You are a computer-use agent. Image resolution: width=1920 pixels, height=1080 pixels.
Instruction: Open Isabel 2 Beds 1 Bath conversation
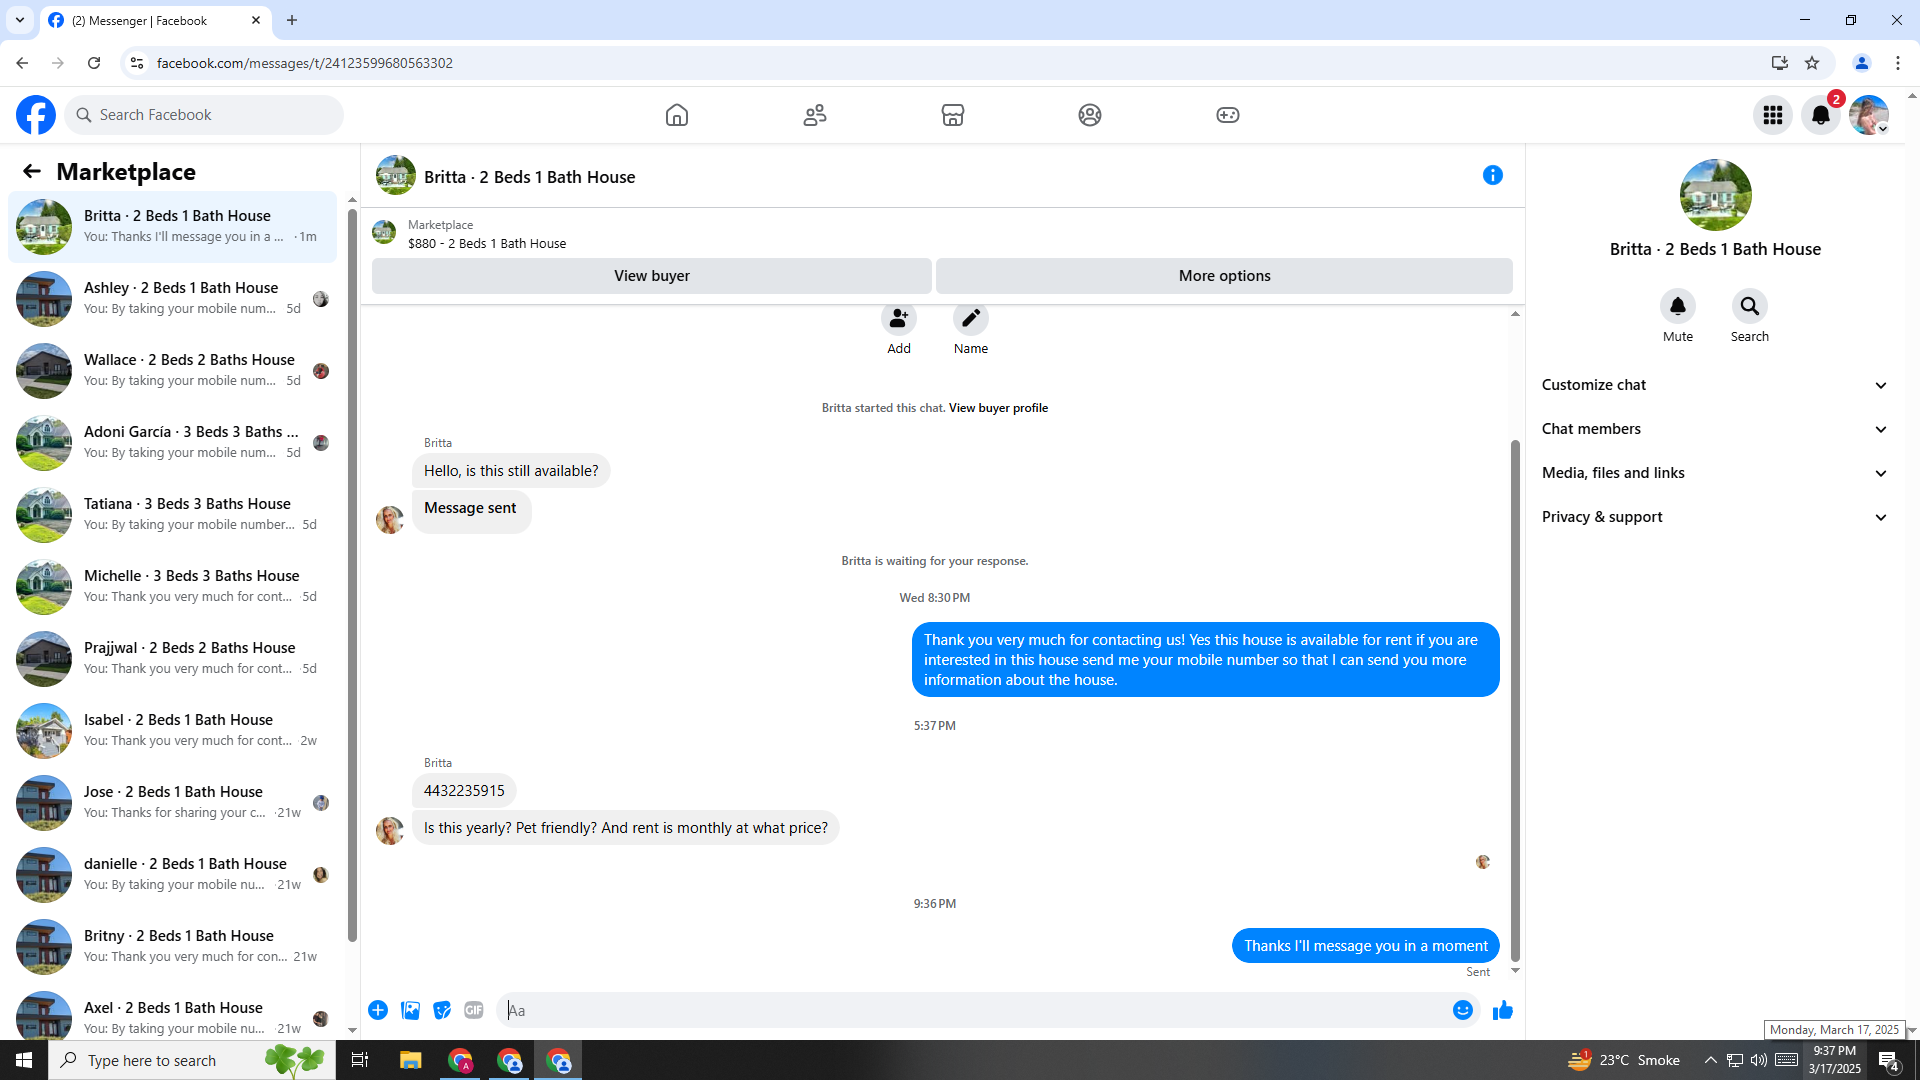point(173,731)
